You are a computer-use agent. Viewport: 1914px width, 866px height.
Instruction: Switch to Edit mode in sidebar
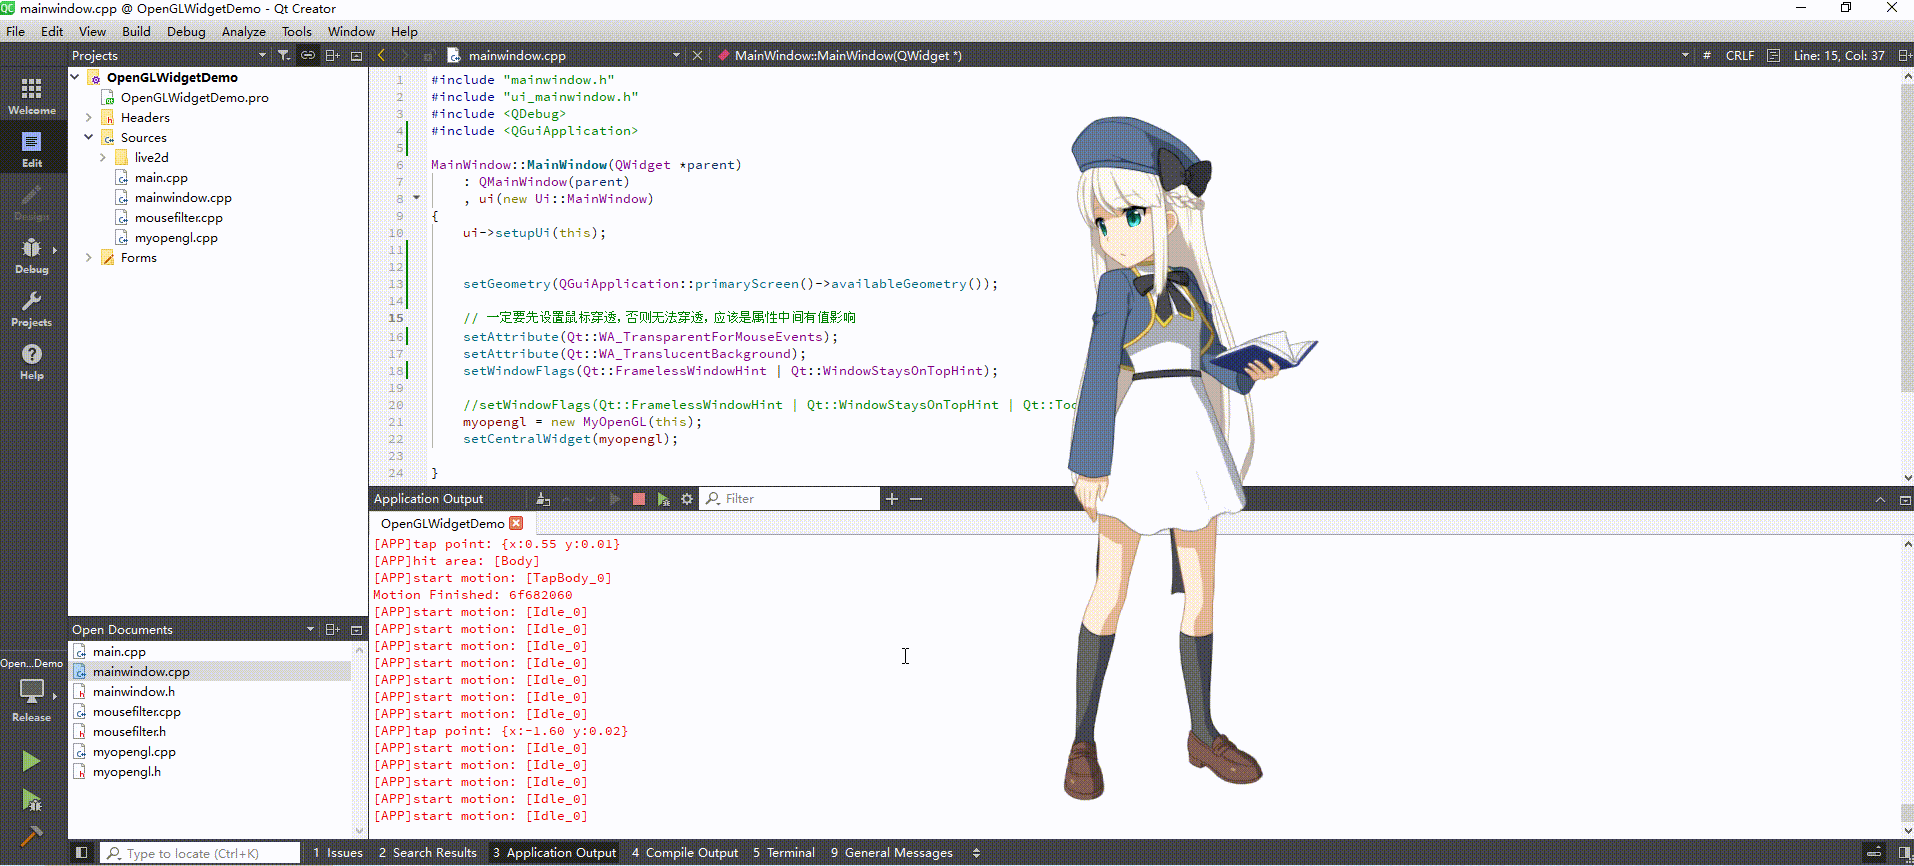pos(32,149)
